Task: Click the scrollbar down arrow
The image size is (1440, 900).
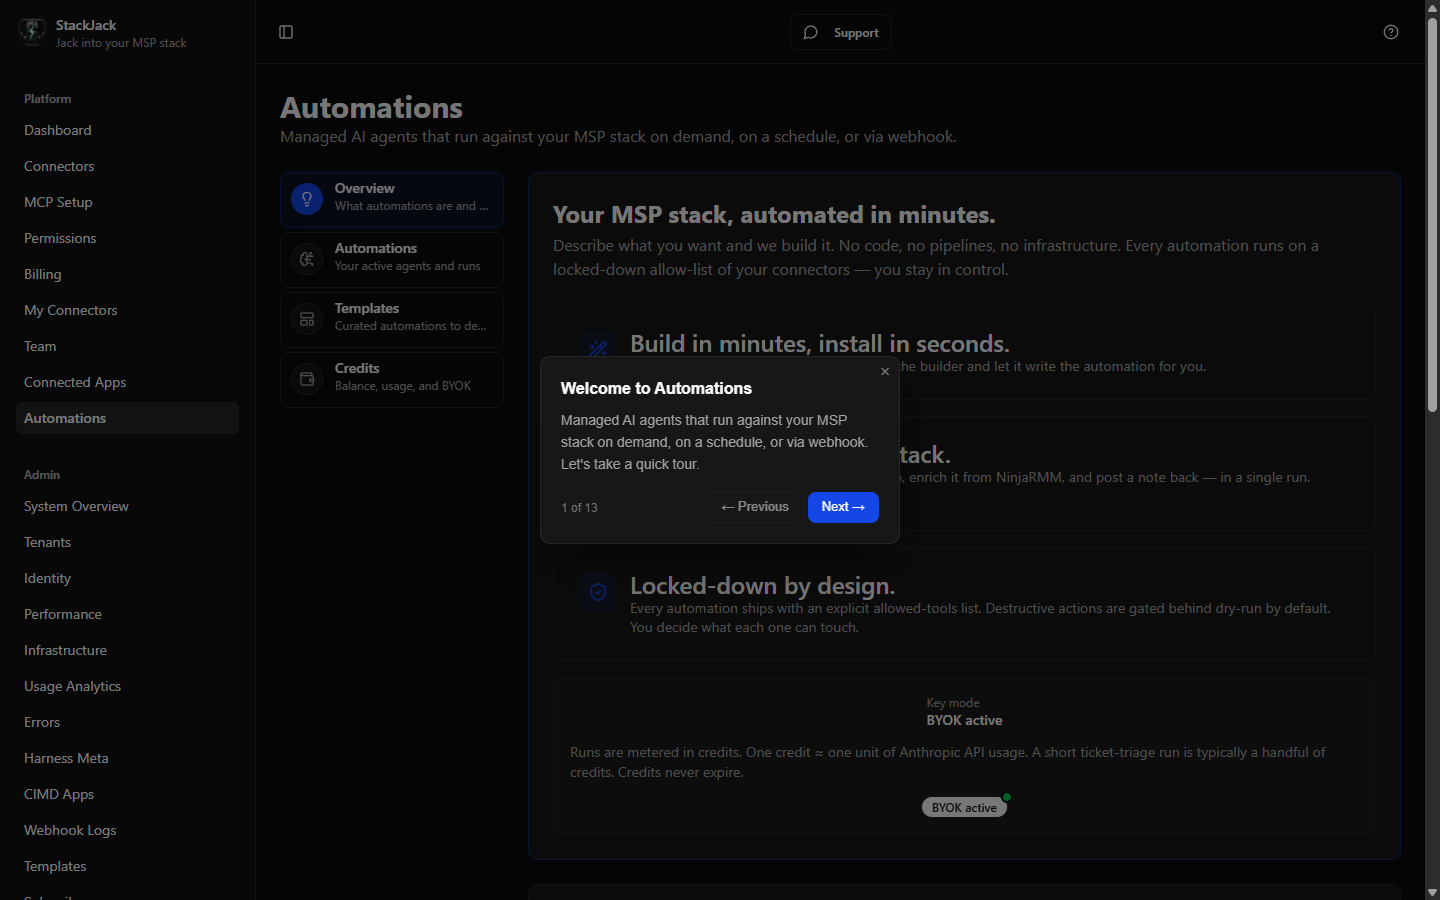Action: coord(1432,892)
